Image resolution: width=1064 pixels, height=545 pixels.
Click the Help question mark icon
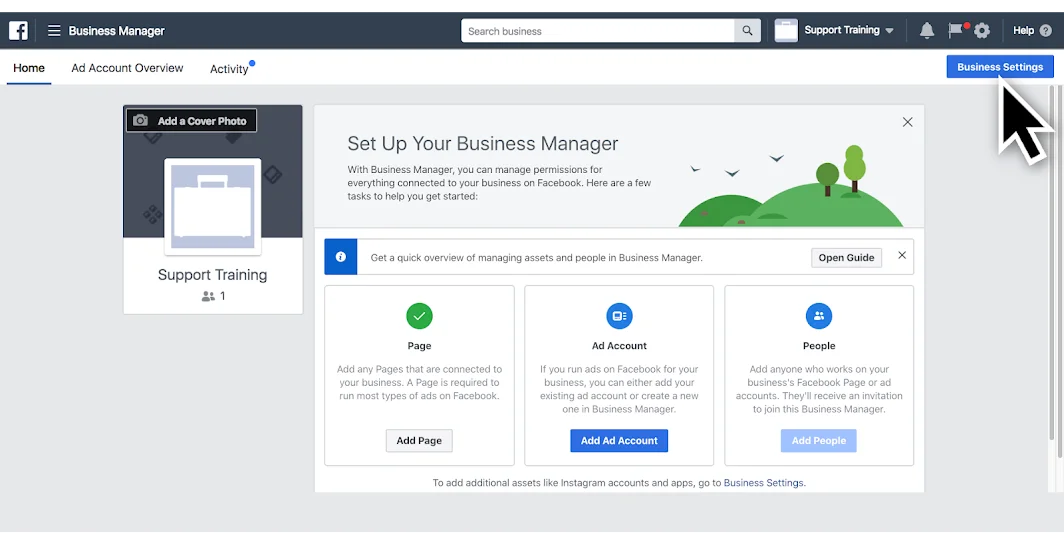(x=1046, y=31)
